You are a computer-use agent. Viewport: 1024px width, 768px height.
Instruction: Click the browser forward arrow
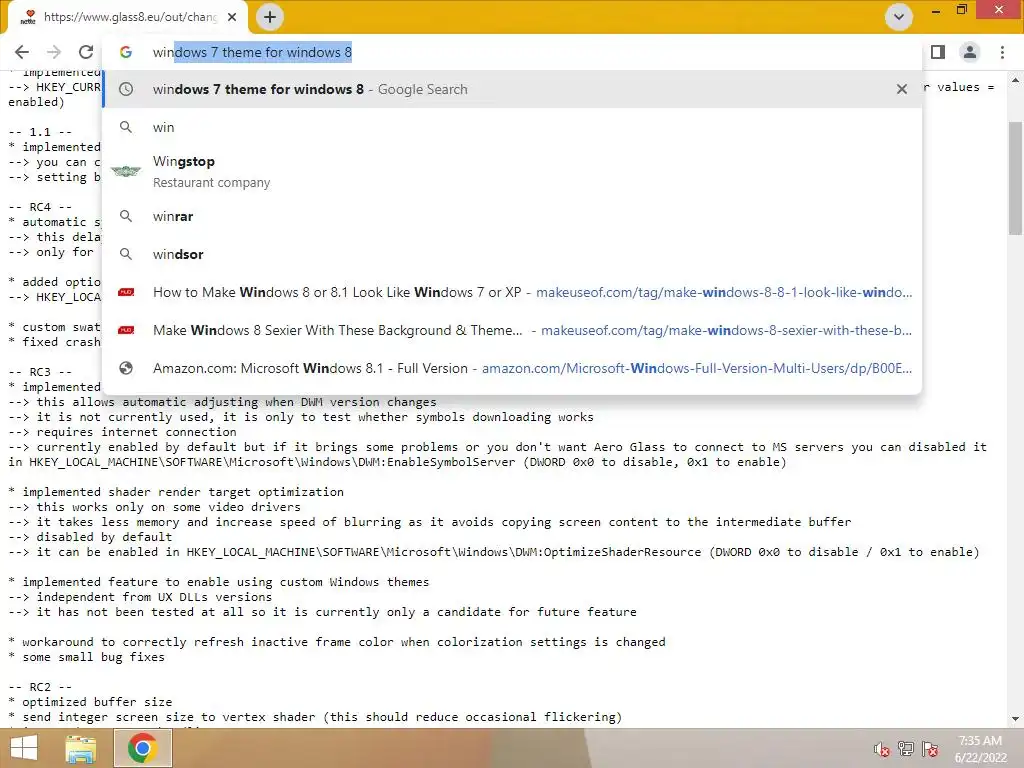coord(54,52)
